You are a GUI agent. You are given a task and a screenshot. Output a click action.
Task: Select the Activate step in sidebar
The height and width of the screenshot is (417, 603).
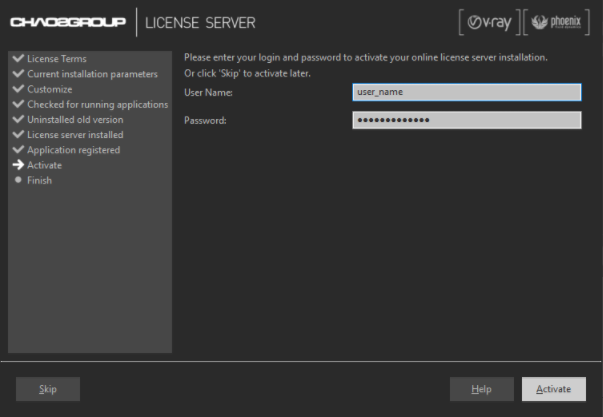[45, 165]
